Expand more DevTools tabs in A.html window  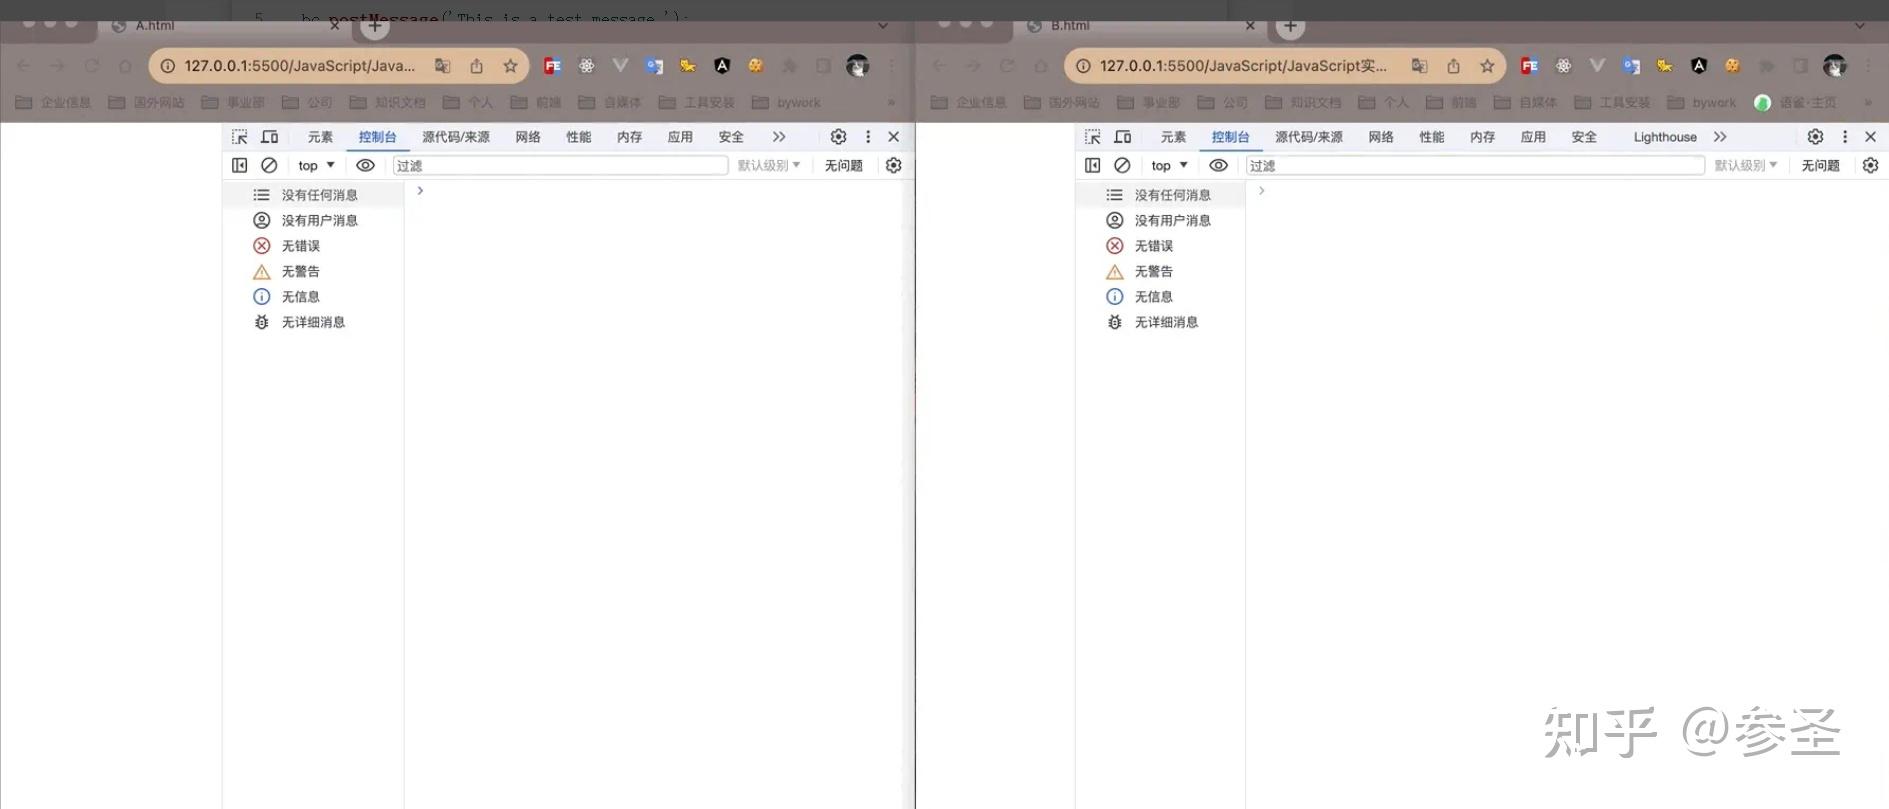click(x=779, y=137)
